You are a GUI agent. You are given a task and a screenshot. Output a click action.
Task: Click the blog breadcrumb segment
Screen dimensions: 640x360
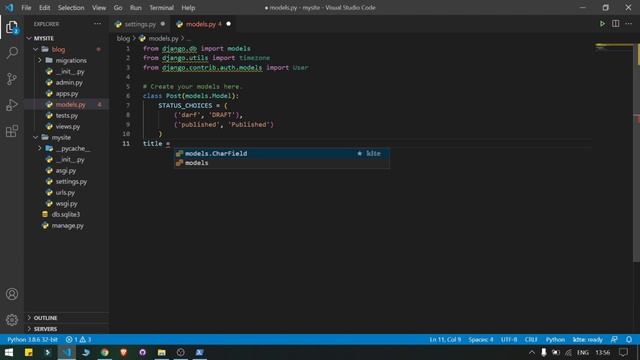[123, 38]
